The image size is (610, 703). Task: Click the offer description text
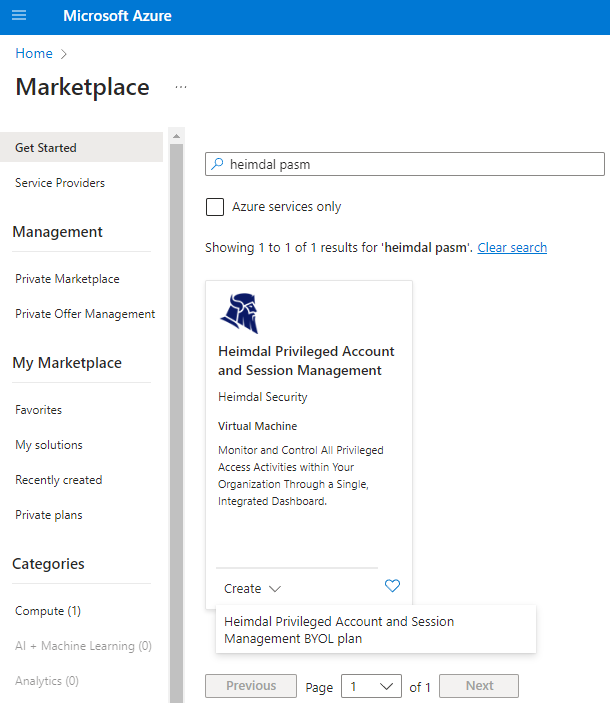[x=301, y=476]
